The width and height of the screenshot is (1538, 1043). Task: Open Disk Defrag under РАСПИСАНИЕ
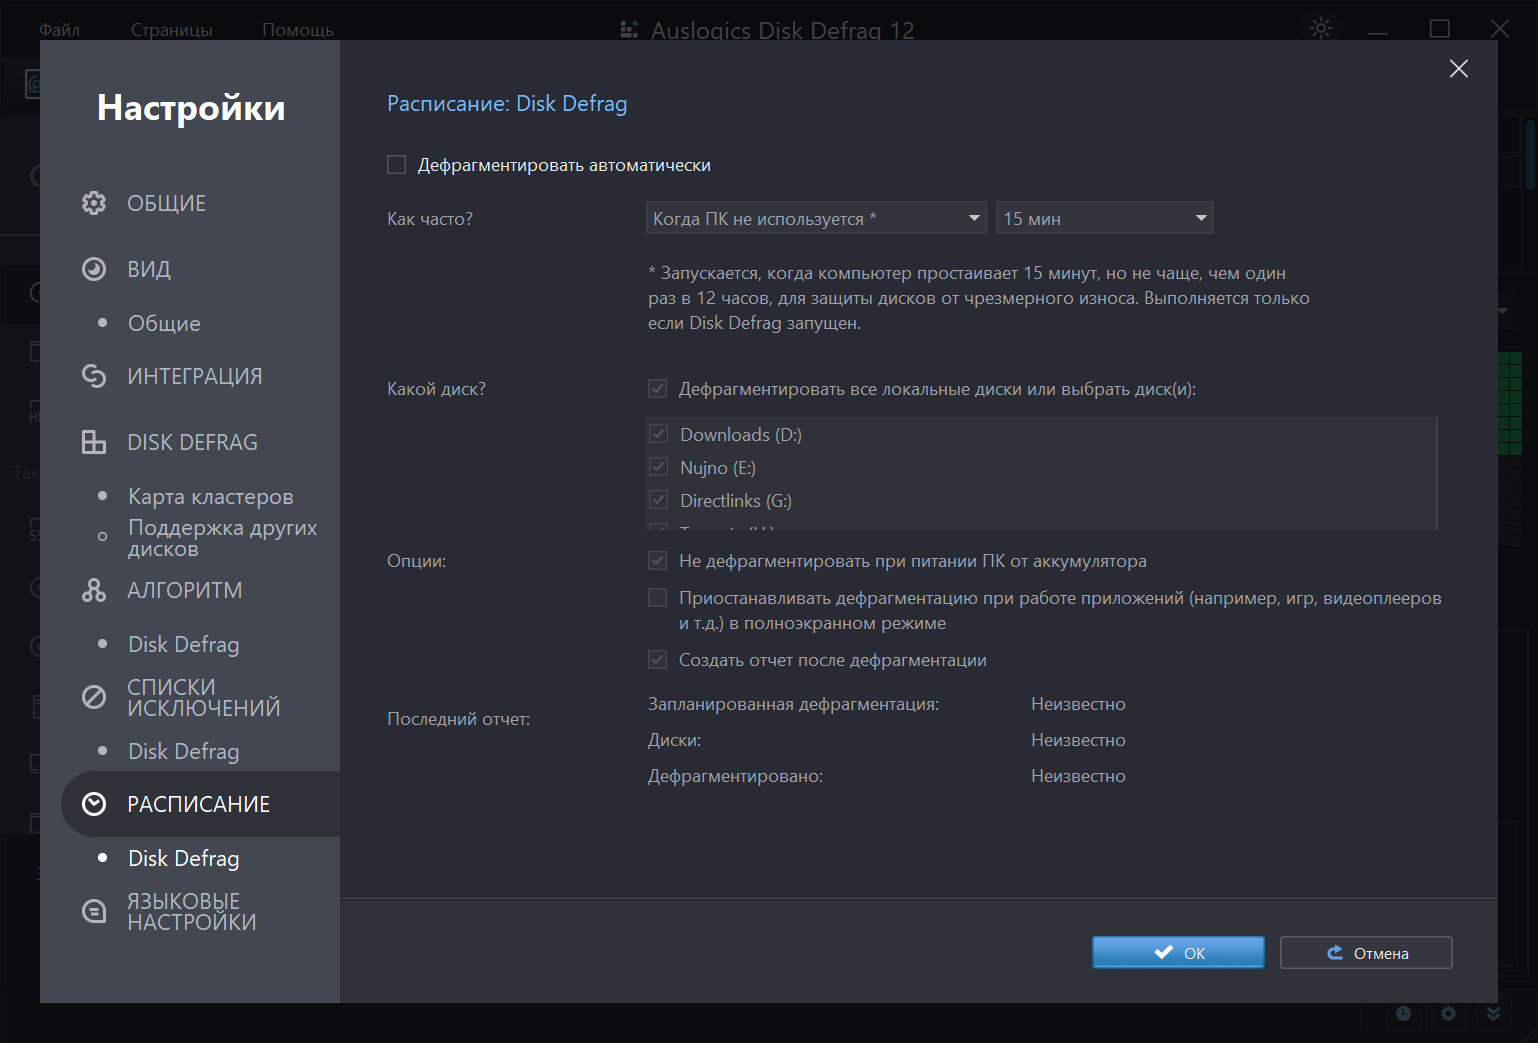184,858
